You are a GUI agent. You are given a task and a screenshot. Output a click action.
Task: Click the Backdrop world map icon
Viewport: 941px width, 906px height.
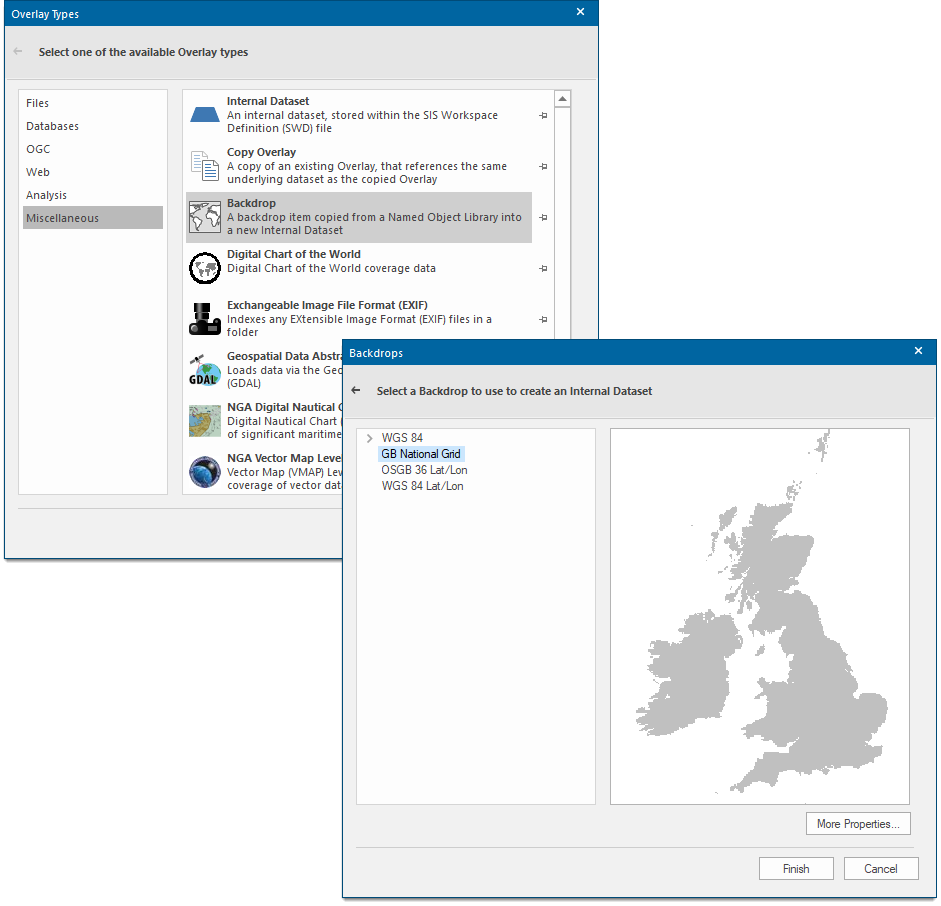coord(205,217)
